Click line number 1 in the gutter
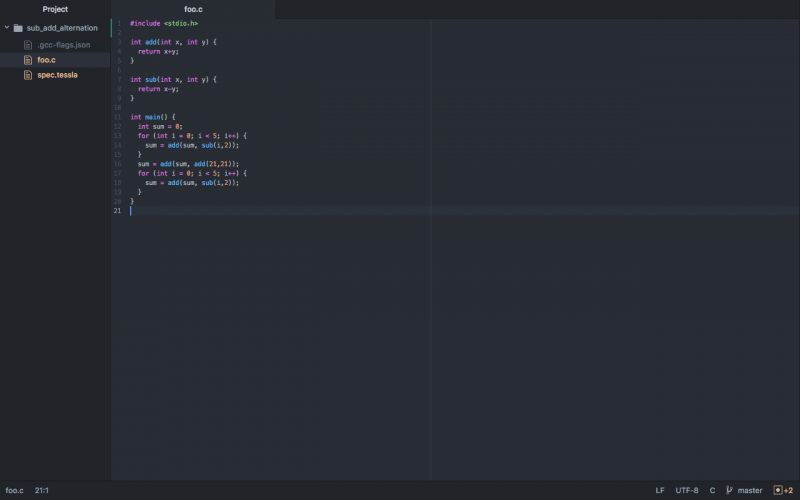Viewport: 800px width, 500px height. [x=119, y=23]
